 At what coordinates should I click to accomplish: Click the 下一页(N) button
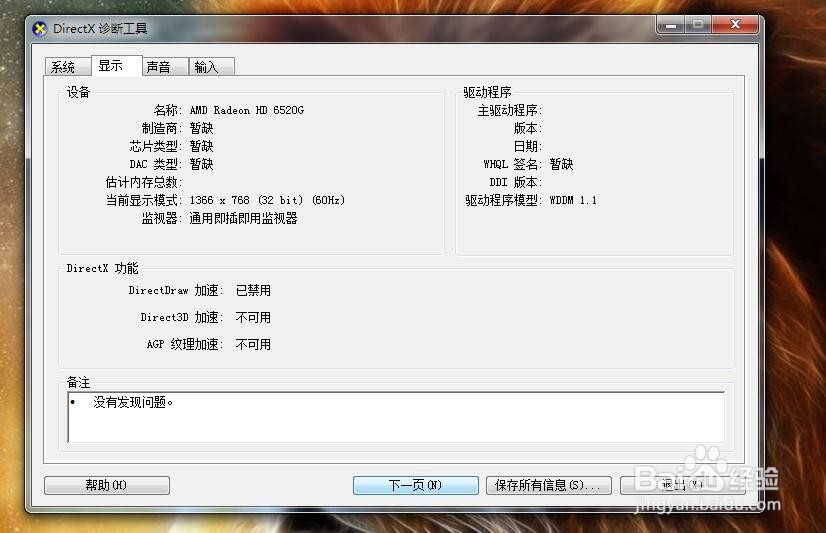point(416,485)
